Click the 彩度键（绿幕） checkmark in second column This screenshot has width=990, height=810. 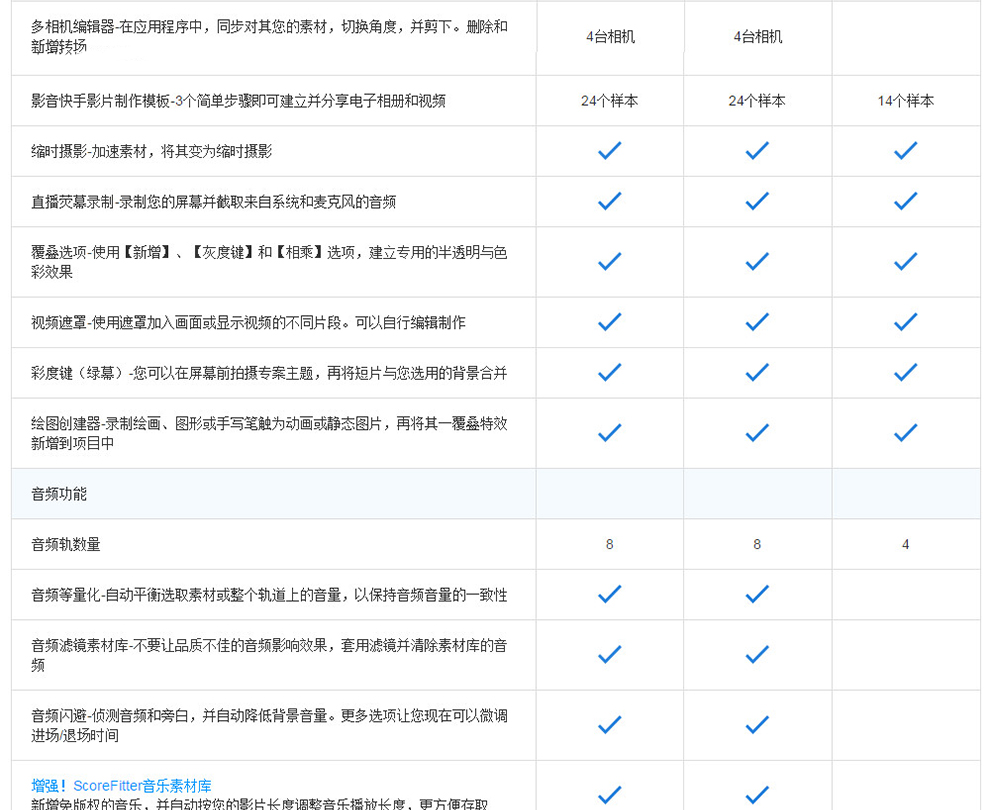(x=757, y=372)
